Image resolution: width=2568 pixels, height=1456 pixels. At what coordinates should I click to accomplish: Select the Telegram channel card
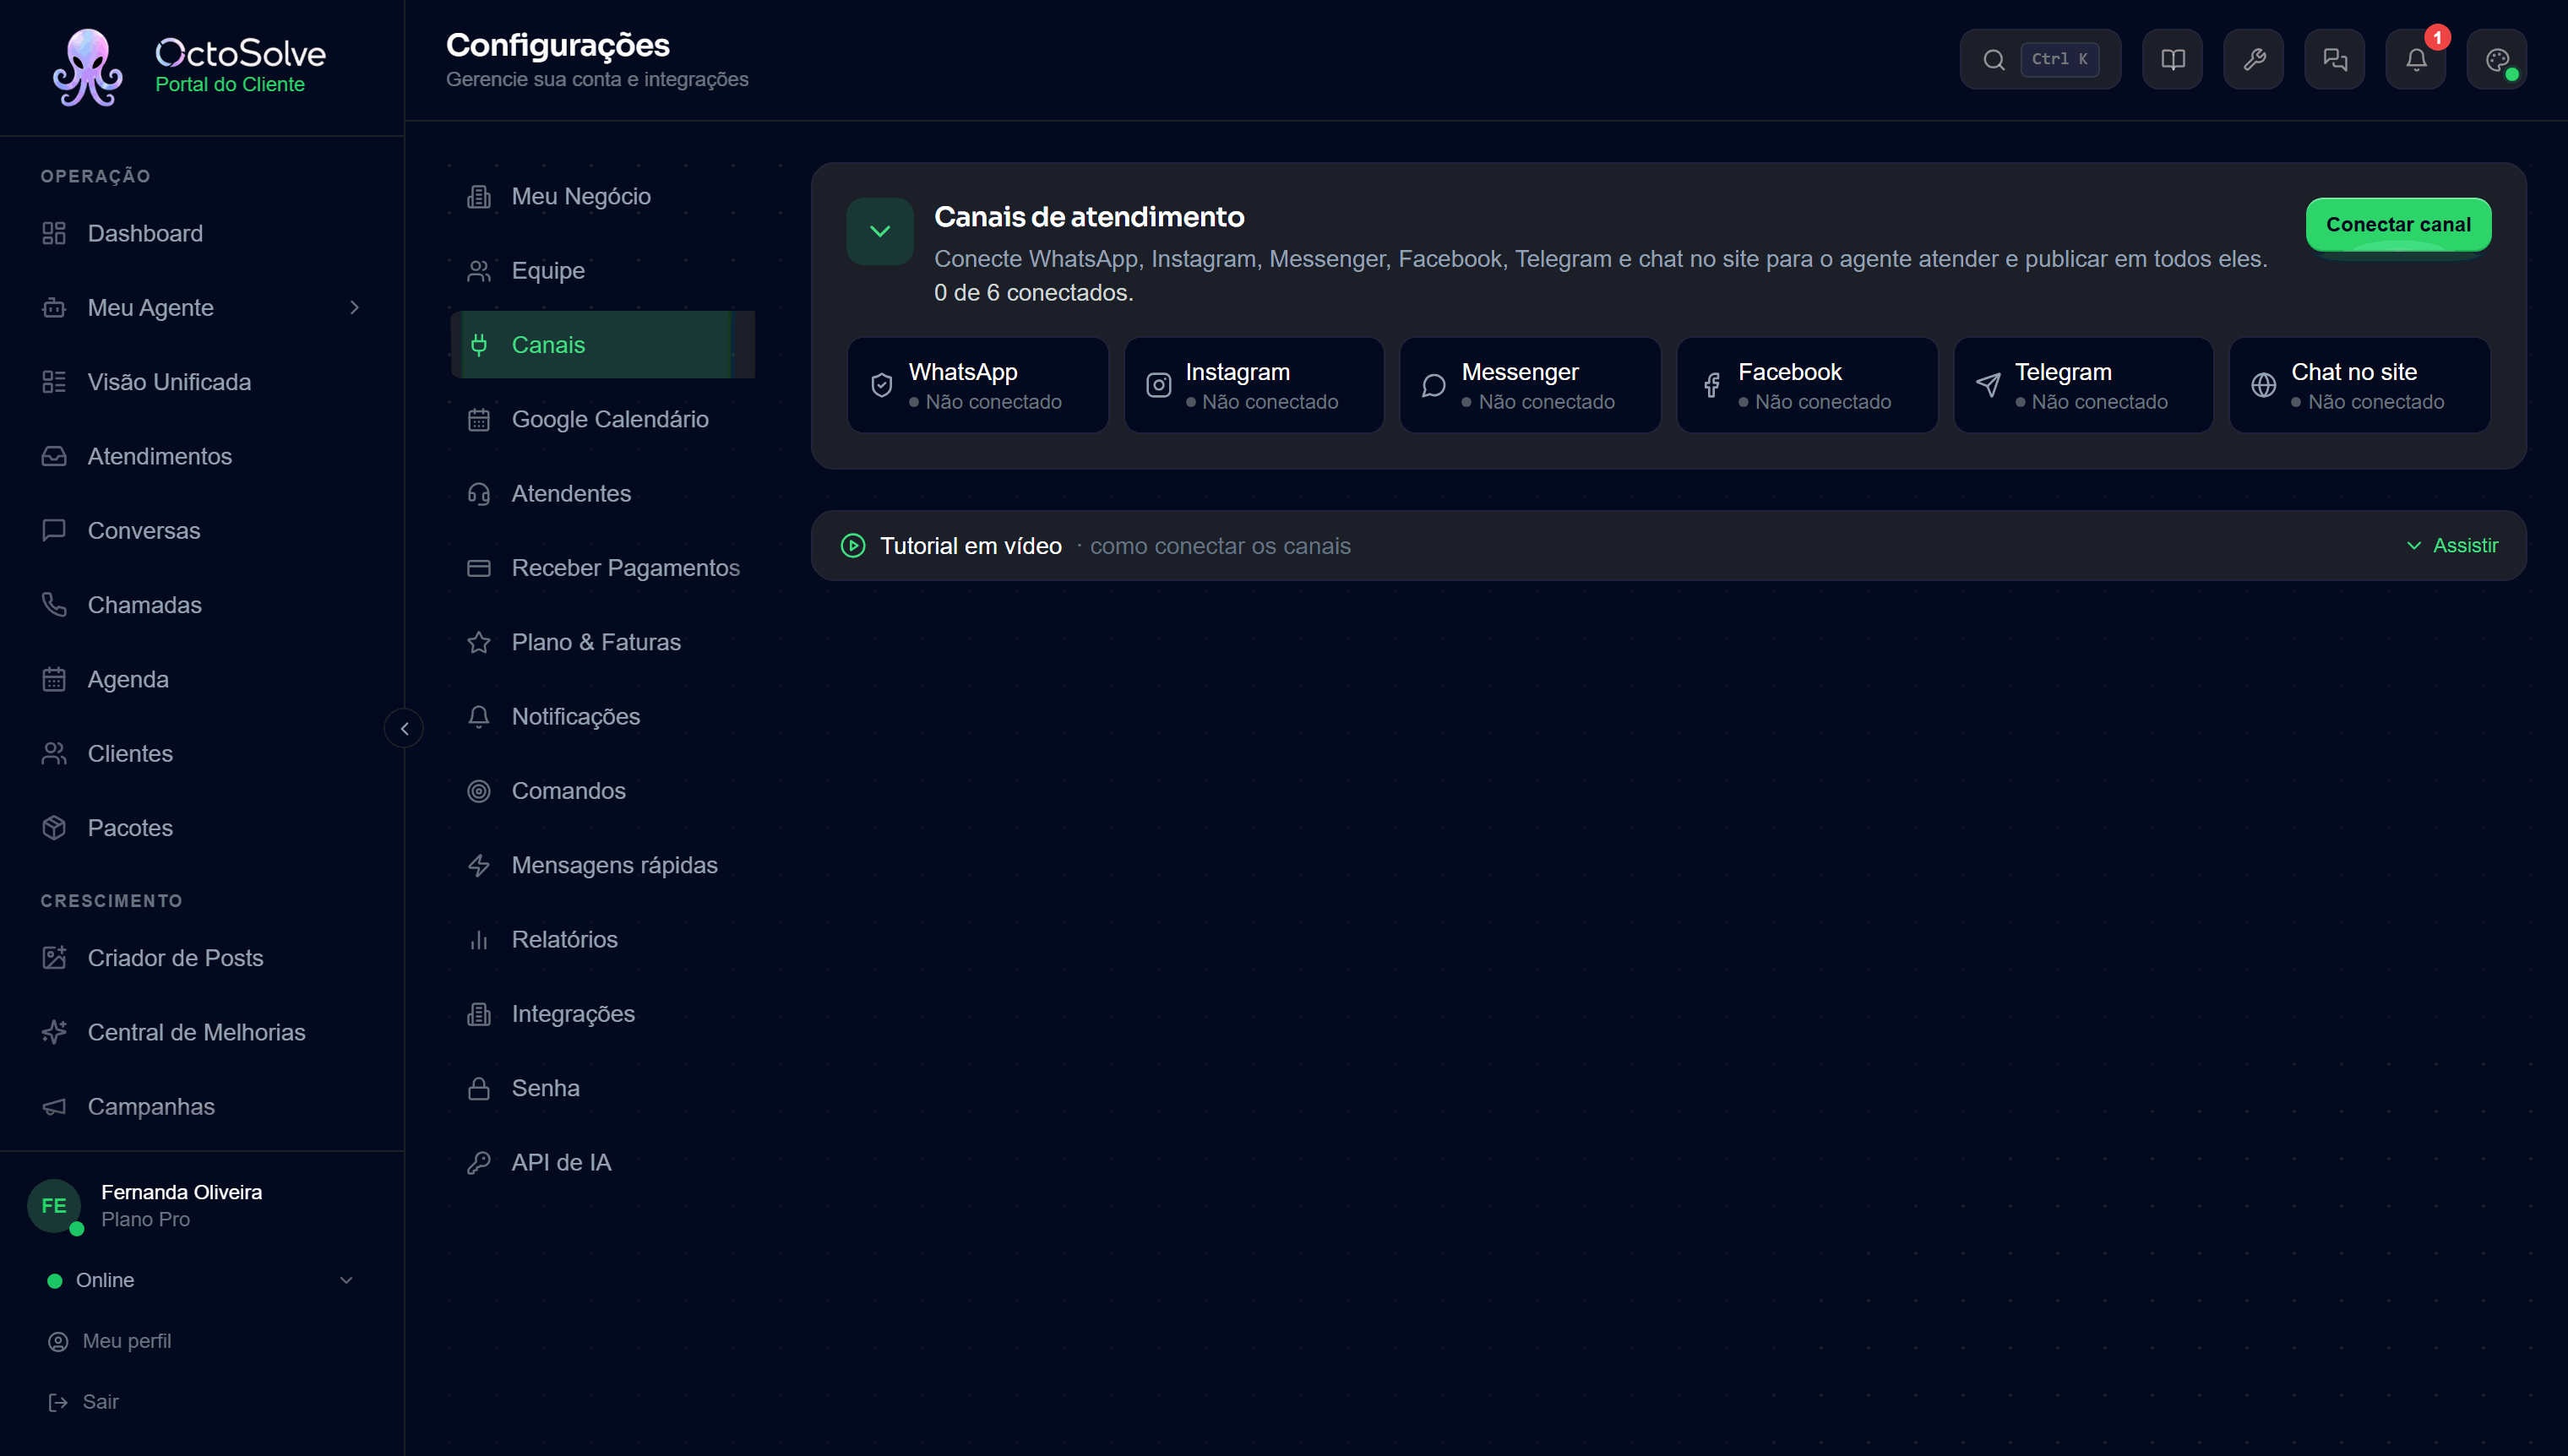point(2083,385)
